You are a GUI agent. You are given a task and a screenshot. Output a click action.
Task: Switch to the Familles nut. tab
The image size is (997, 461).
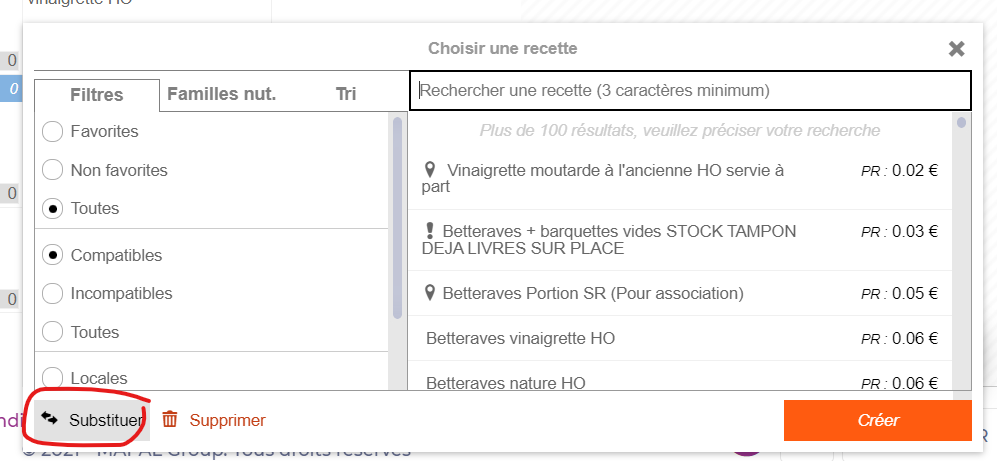(221, 94)
